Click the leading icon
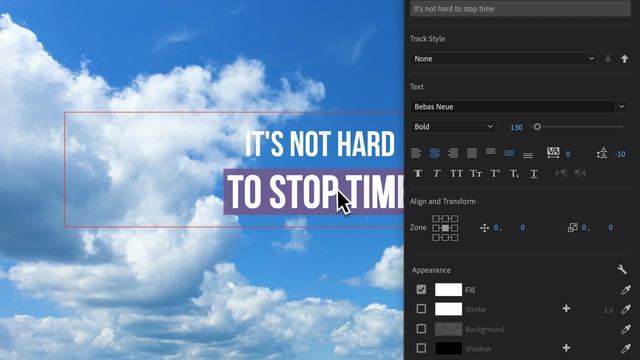Screen dimensions: 640x360 click(x=602, y=153)
